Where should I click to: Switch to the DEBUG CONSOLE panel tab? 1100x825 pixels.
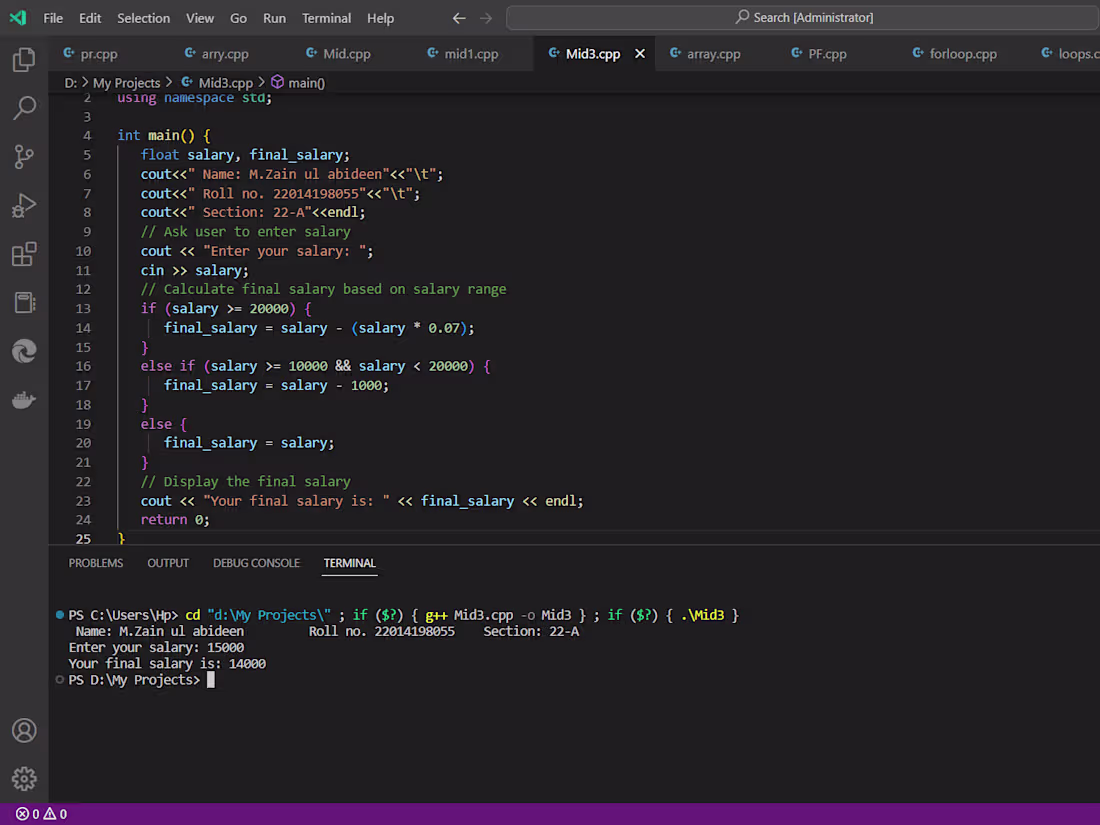[x=256, y=563]
